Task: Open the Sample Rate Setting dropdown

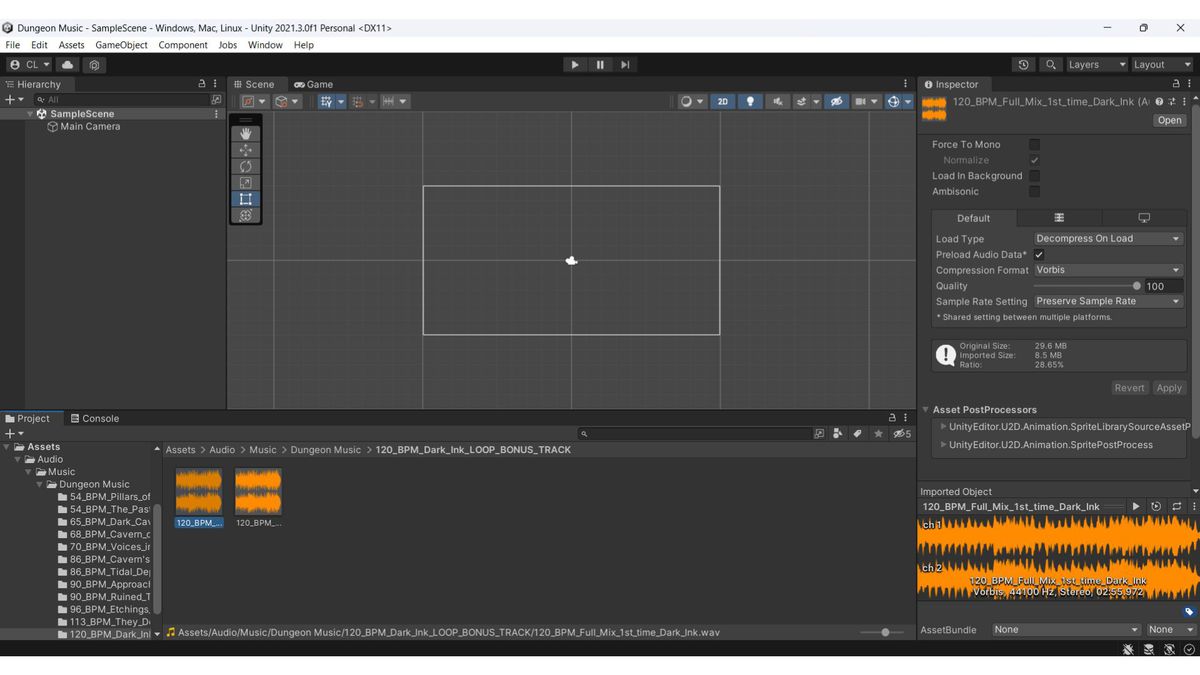Action: [x=1108, y=301]
